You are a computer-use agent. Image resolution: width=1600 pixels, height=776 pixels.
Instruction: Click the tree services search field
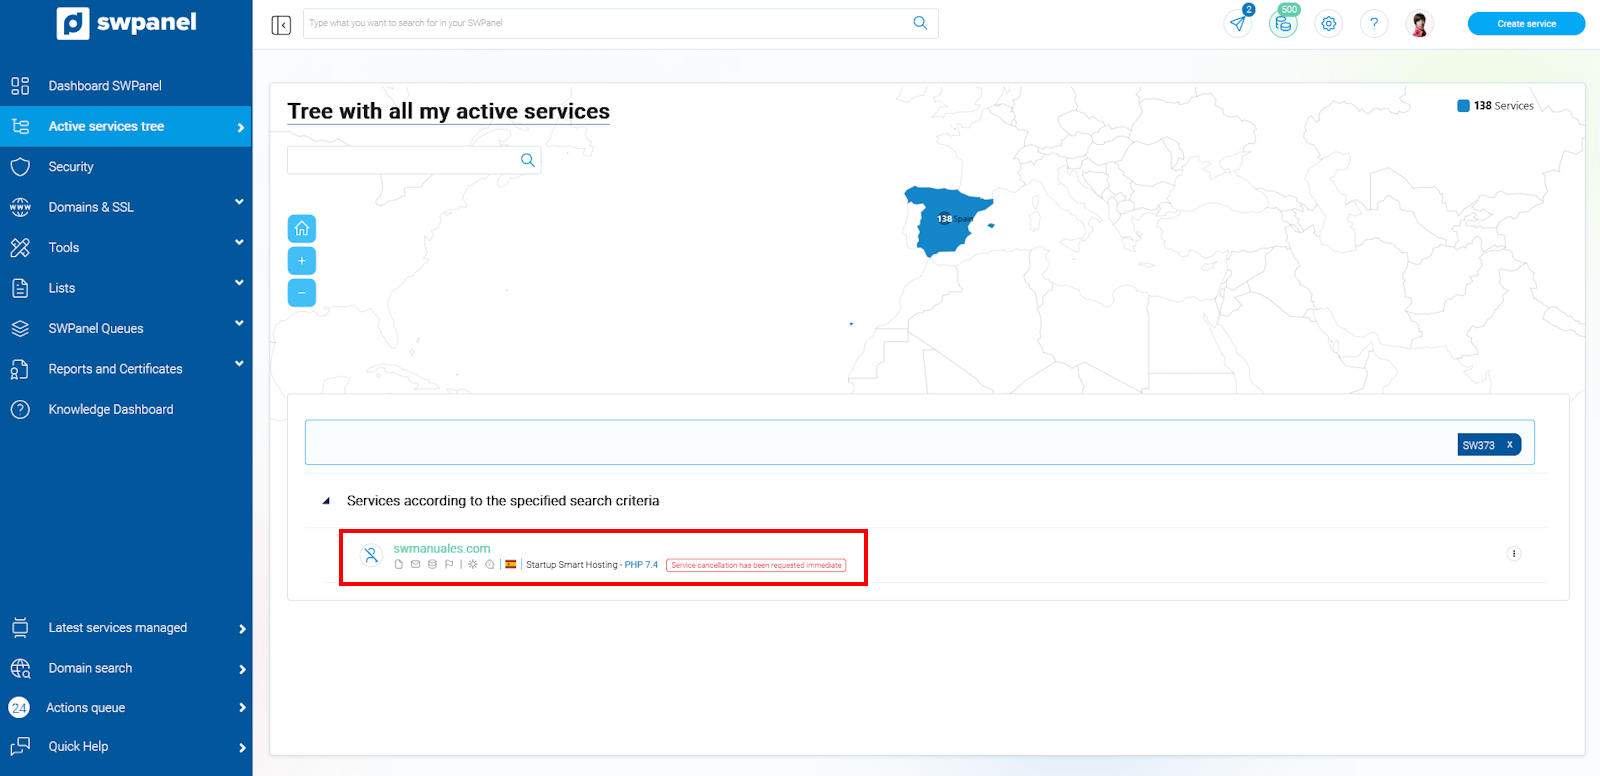pyautogui.click(x=403, y=160)
